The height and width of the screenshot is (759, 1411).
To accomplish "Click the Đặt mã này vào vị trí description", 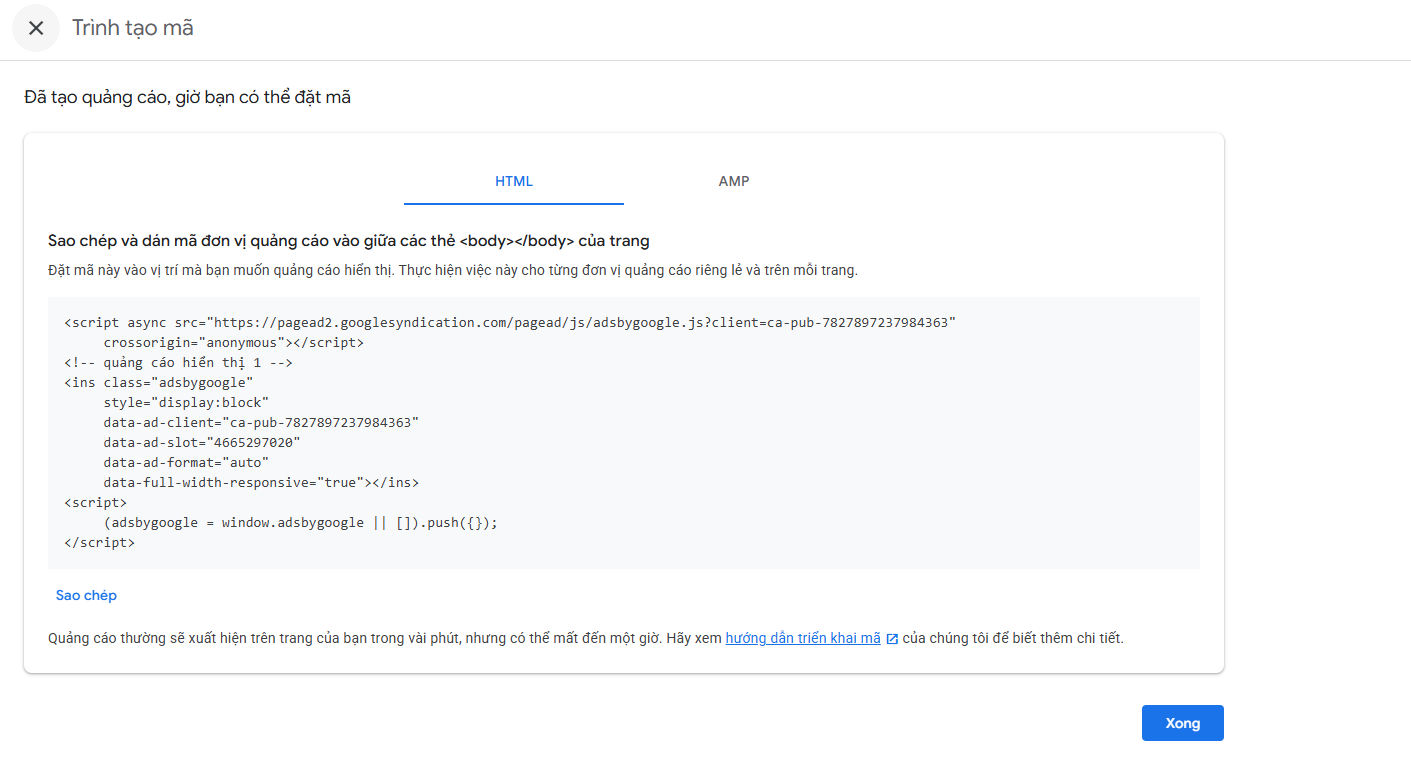I will tap(453, 270).
